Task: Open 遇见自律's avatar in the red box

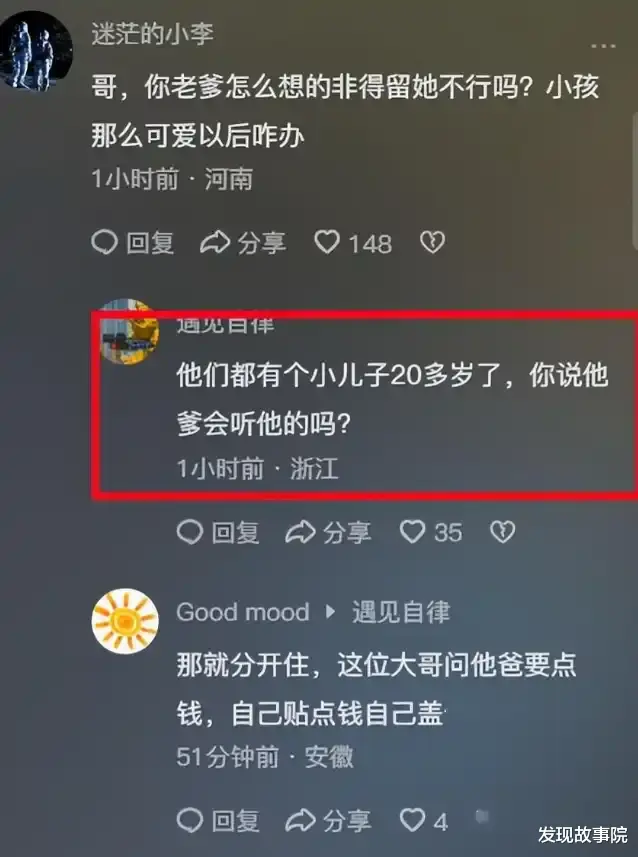Action: 130,331
